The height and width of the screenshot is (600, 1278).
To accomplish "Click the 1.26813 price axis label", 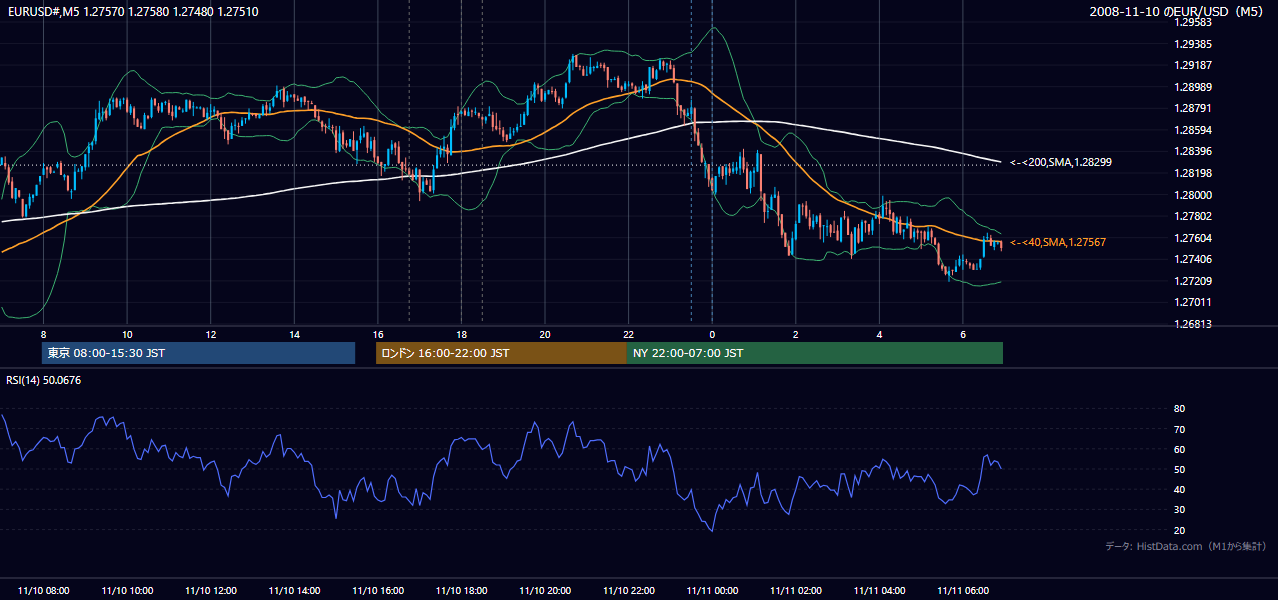I will 1193,324.
